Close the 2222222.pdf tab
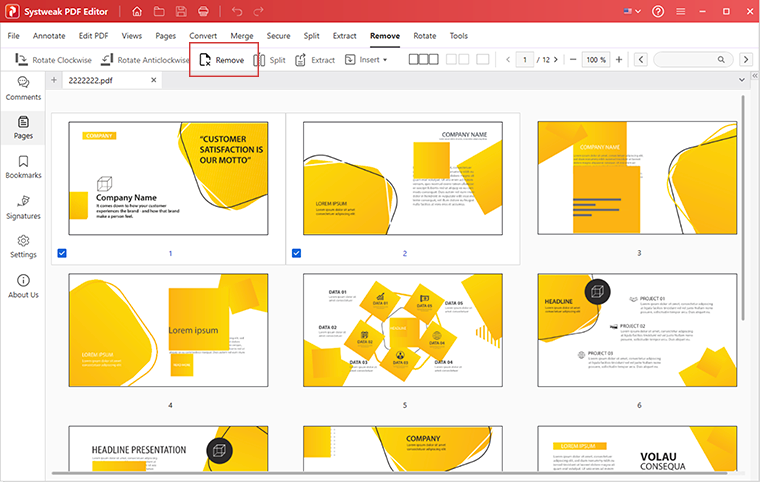The width and height of the screenshot is (760, 482). click(x=154, y=80)
